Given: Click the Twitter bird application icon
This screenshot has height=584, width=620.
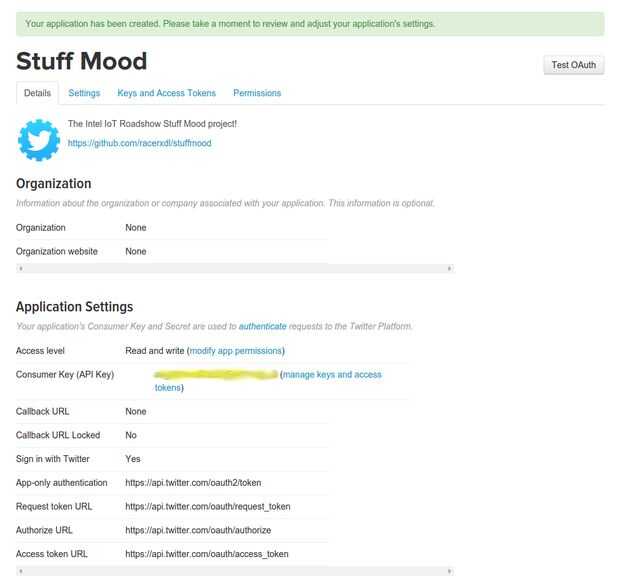Looking at the screenshot, I should tap(39, 139).
